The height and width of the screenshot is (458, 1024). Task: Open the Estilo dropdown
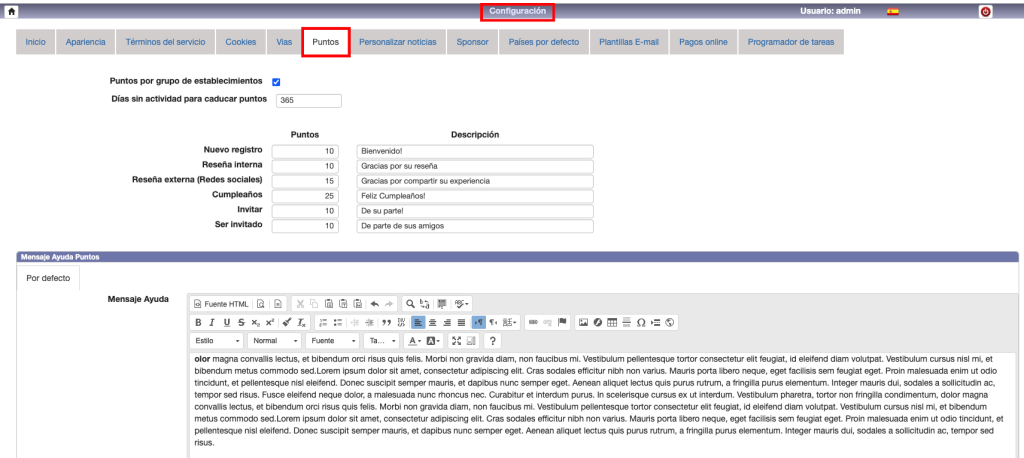(216, 341)
